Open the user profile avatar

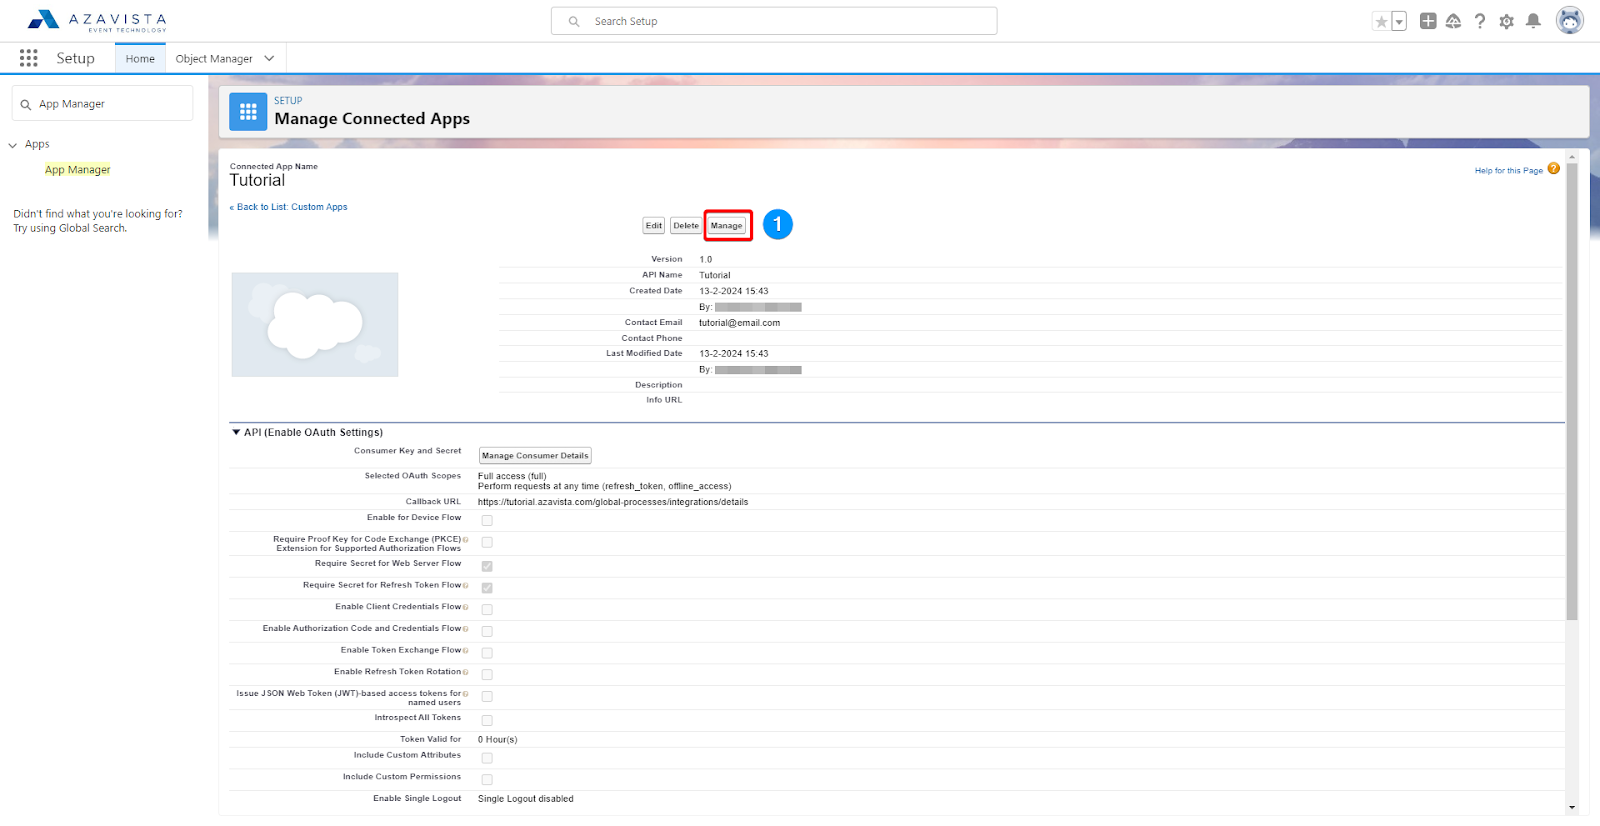point(1570,20)
